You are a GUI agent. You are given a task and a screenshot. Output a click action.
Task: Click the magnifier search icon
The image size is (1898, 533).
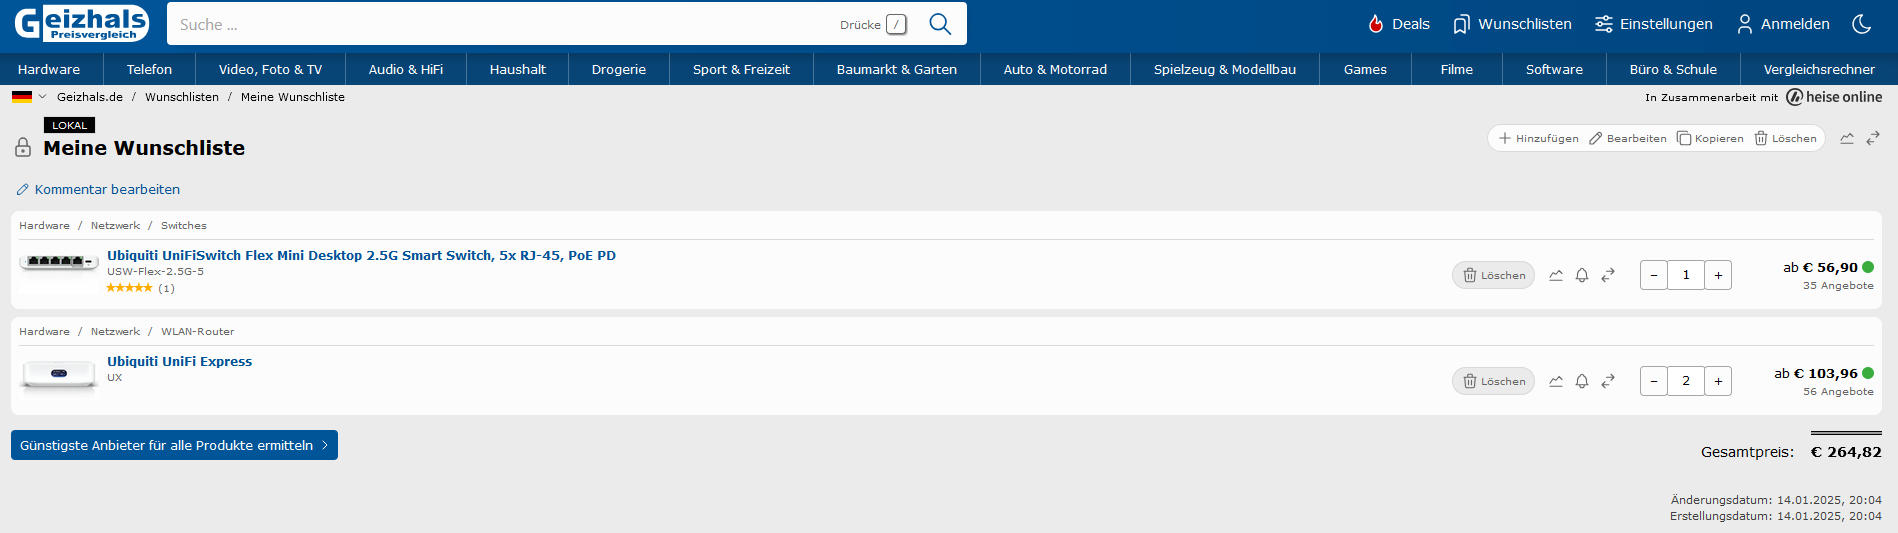point(940,24)
